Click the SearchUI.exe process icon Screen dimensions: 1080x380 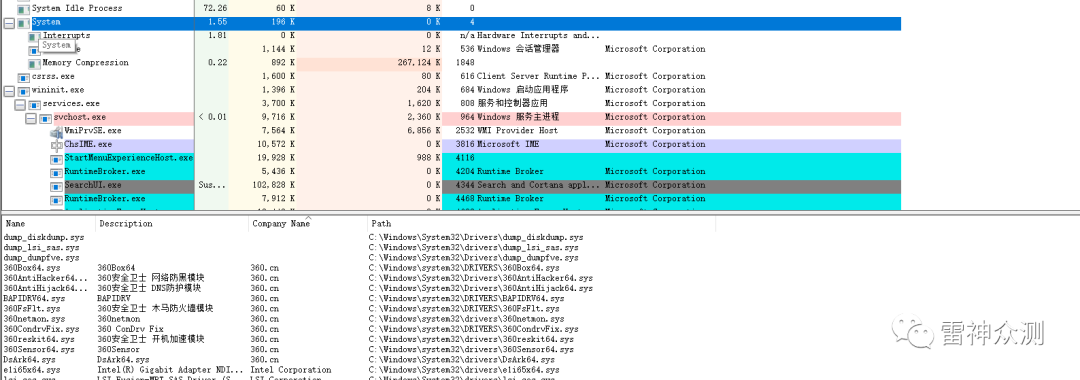56,185
